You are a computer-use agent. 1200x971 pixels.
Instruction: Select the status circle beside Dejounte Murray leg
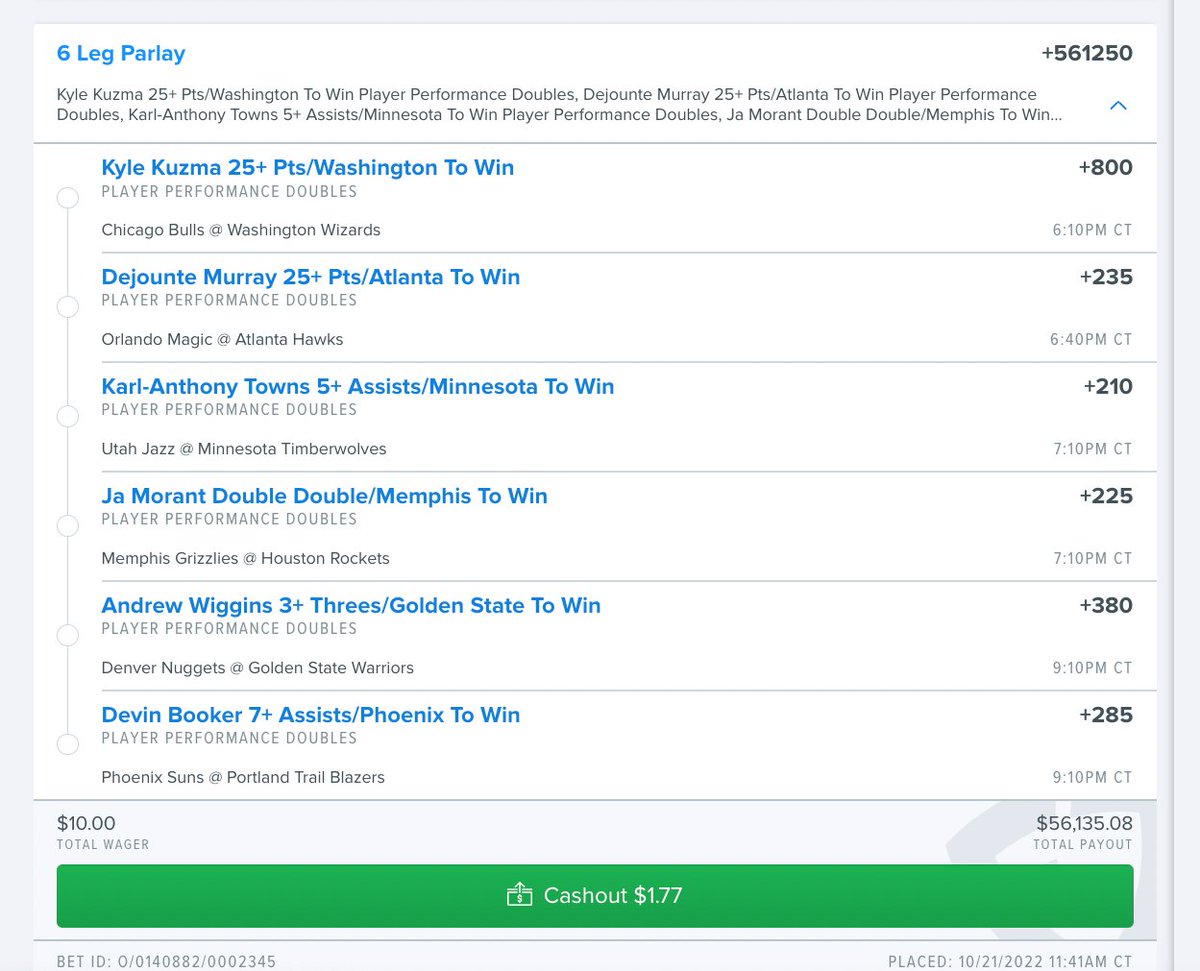pyautogui.click(x=67, y=307)
